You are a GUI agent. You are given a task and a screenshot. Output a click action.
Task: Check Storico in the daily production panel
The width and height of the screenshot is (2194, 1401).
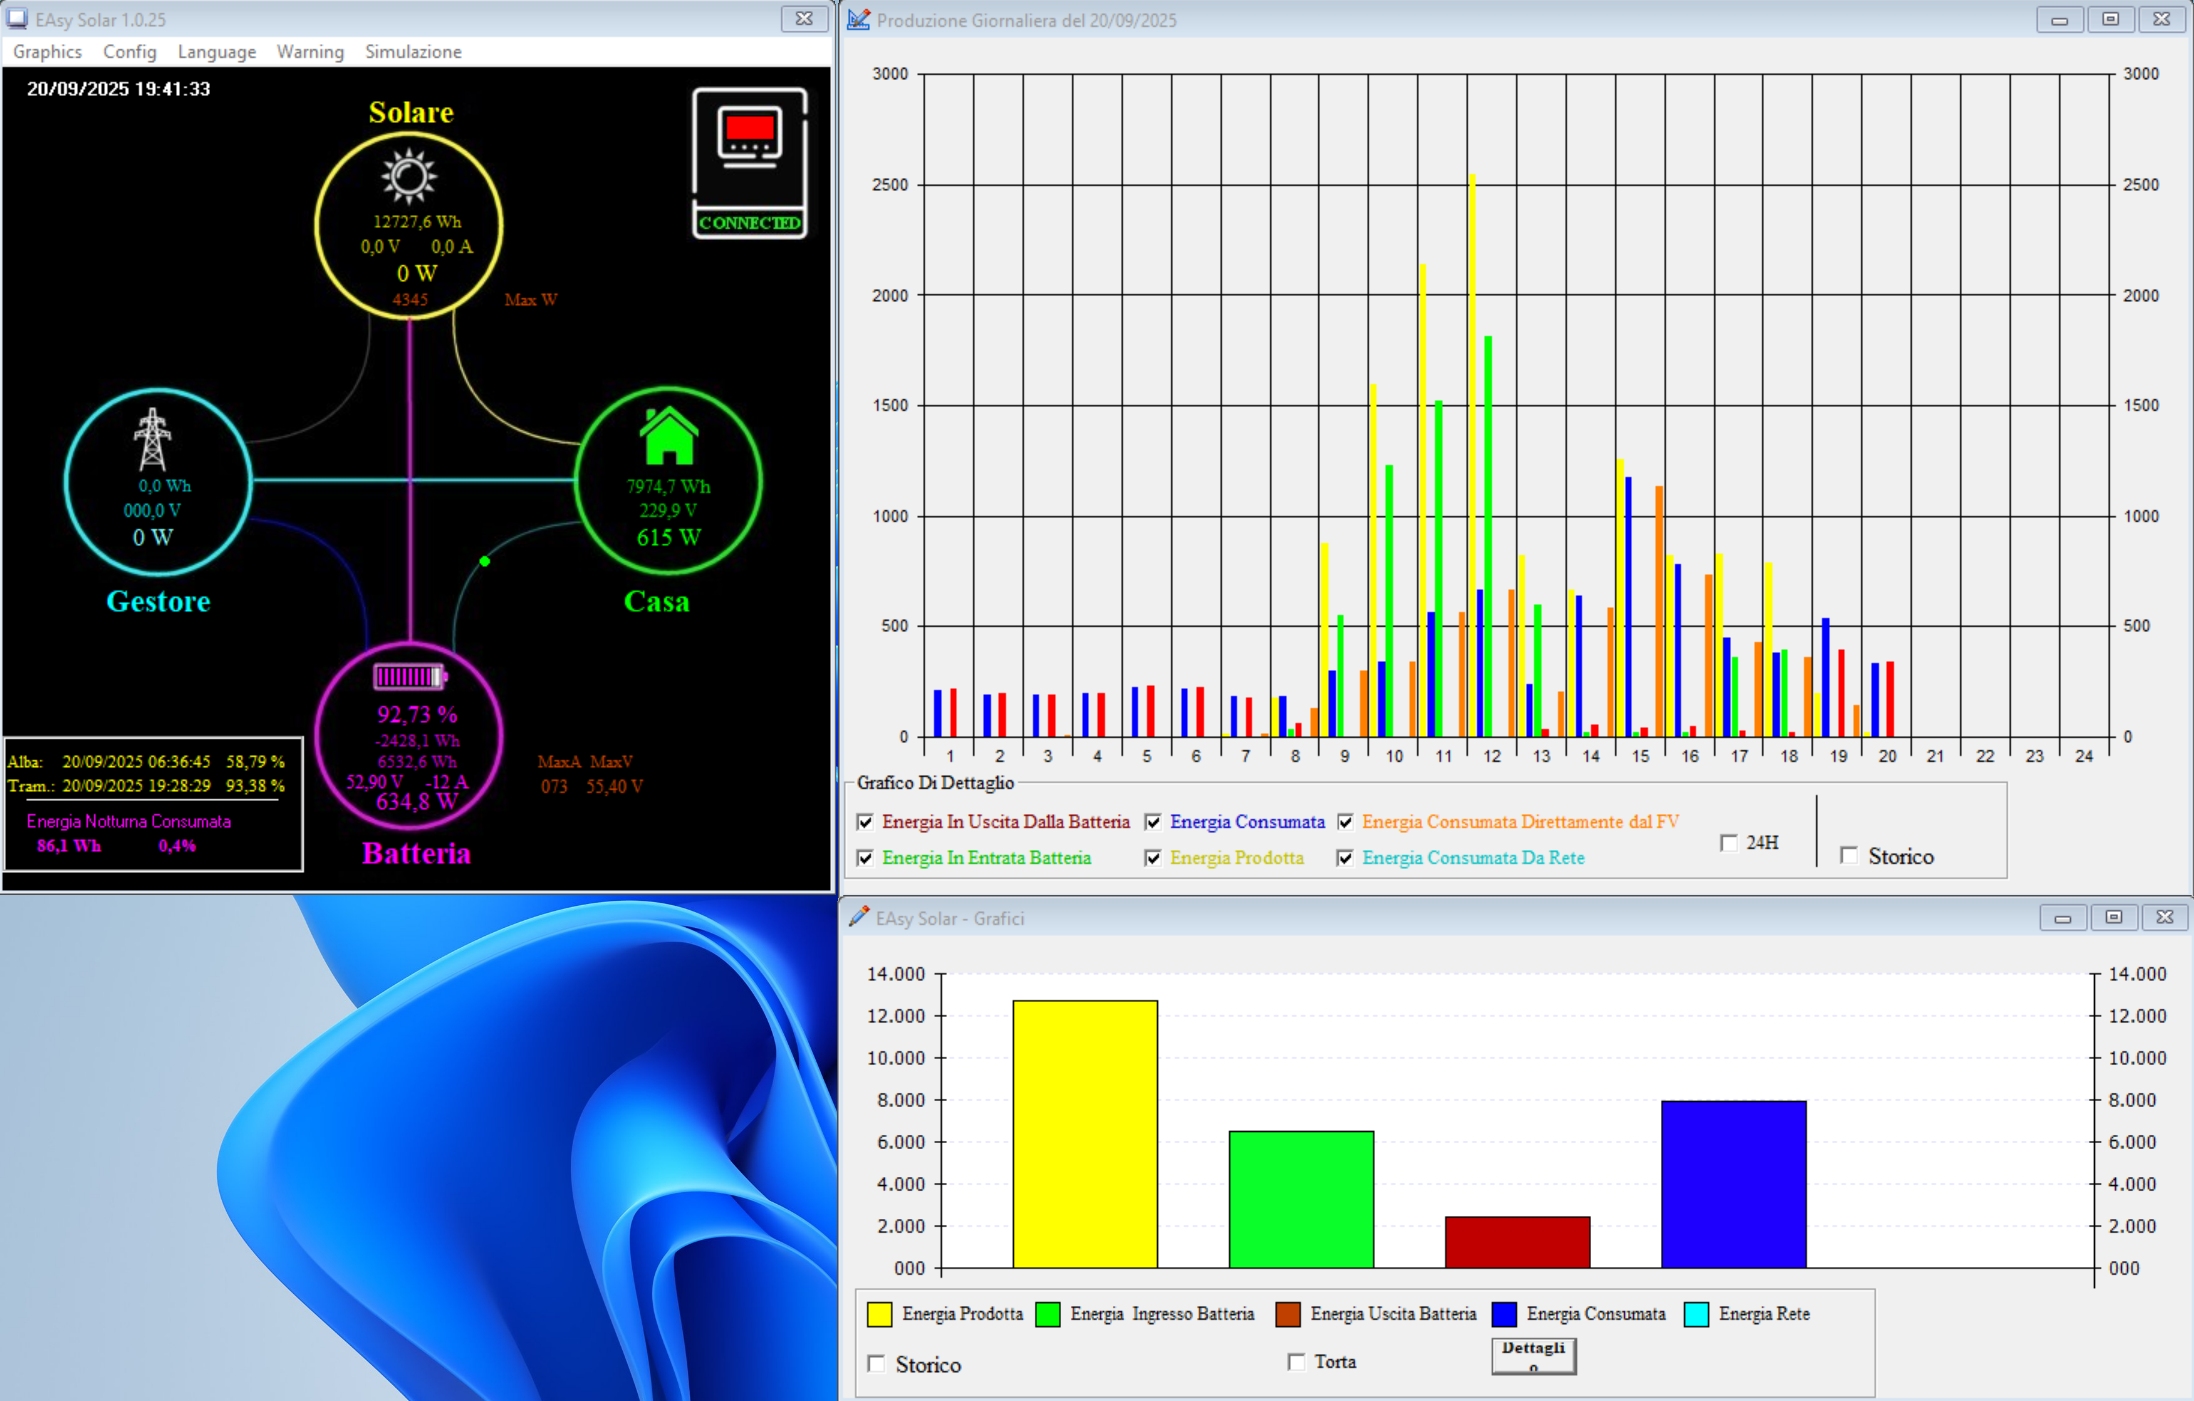click(x=1849, y=856)
